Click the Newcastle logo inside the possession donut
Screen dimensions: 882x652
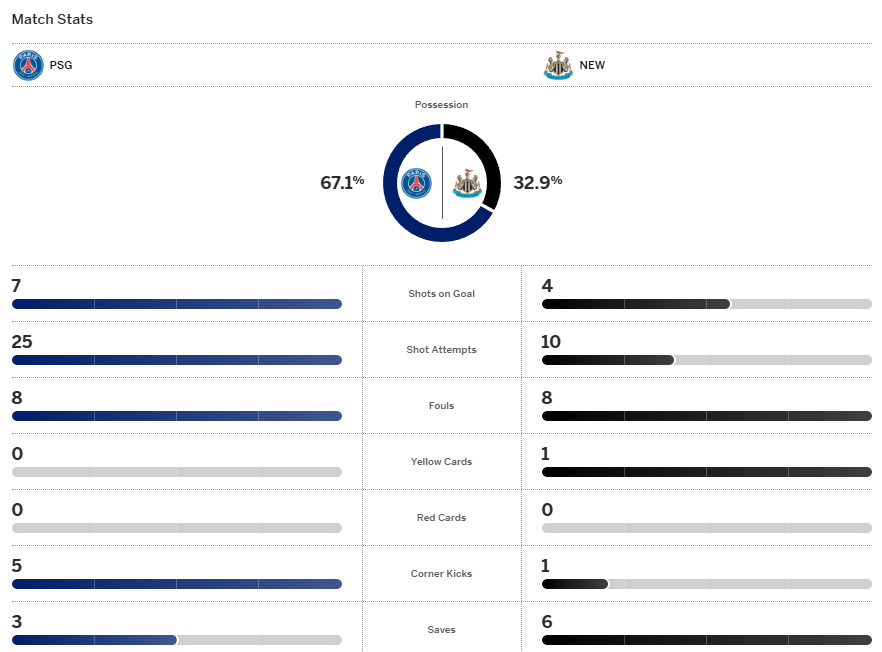[x=467, y=183]
